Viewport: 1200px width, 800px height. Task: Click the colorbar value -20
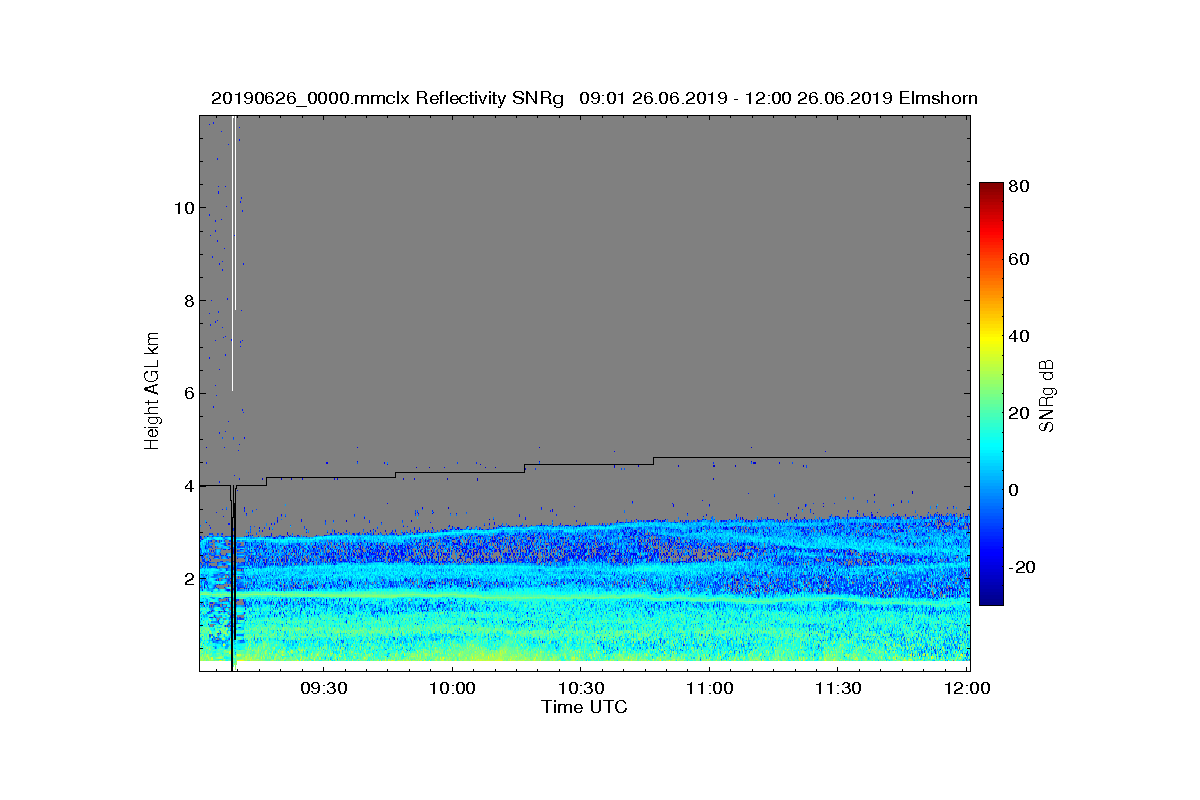1024,567
